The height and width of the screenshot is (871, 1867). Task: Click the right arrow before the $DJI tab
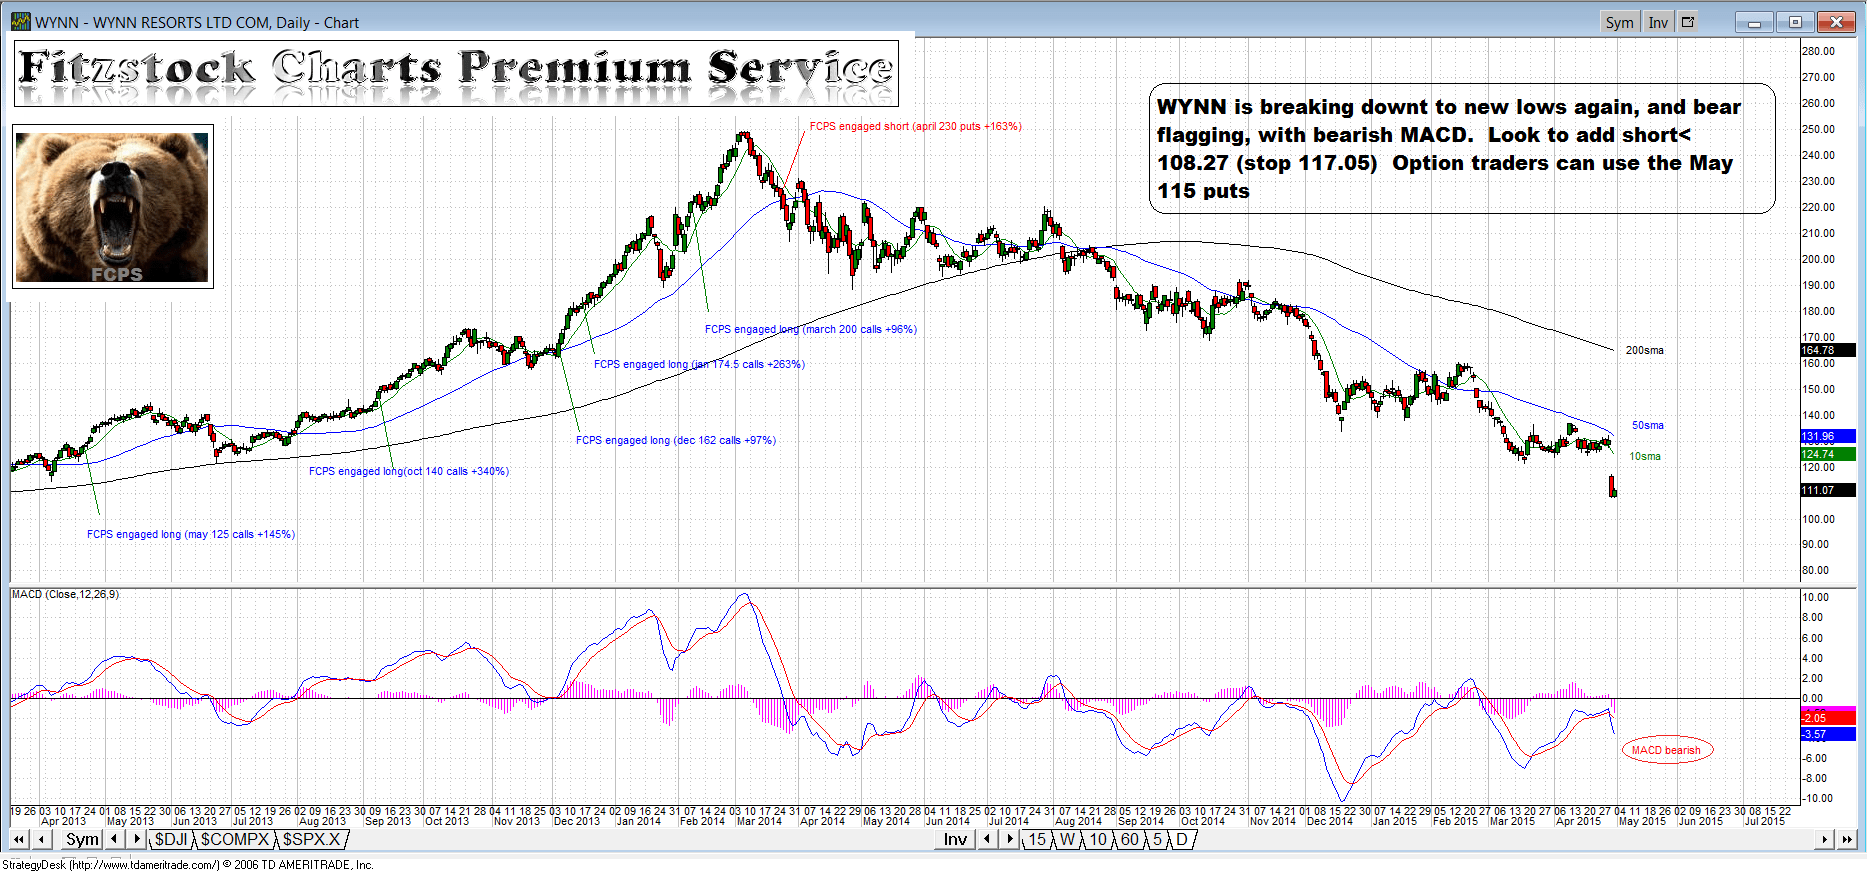tap(137, 840)
